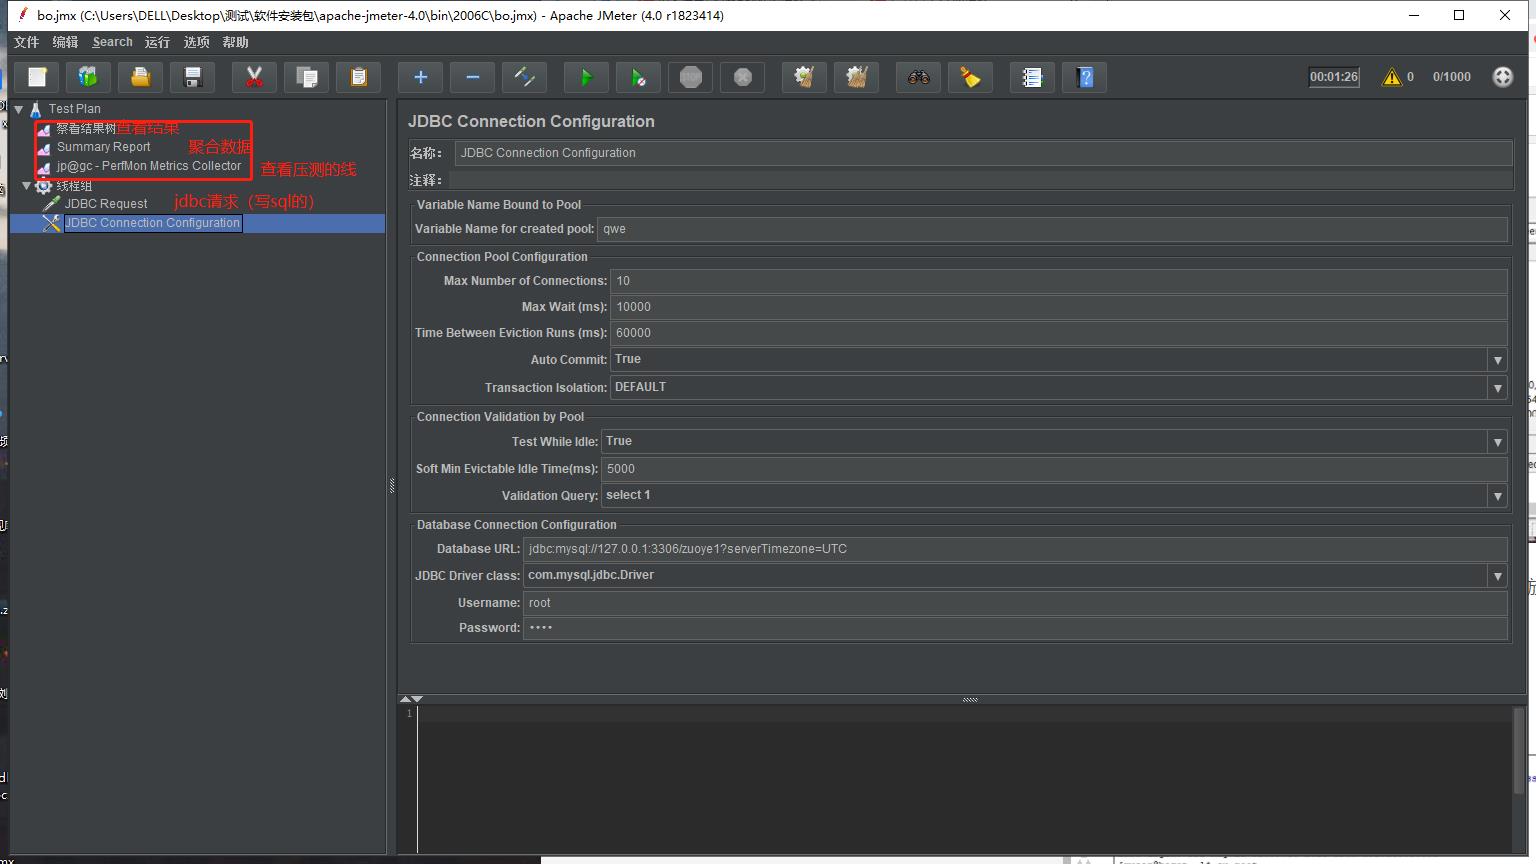Click the Copy toolbar icon
The width and height of the screenshot is (1536, 864).
[306, 77]
